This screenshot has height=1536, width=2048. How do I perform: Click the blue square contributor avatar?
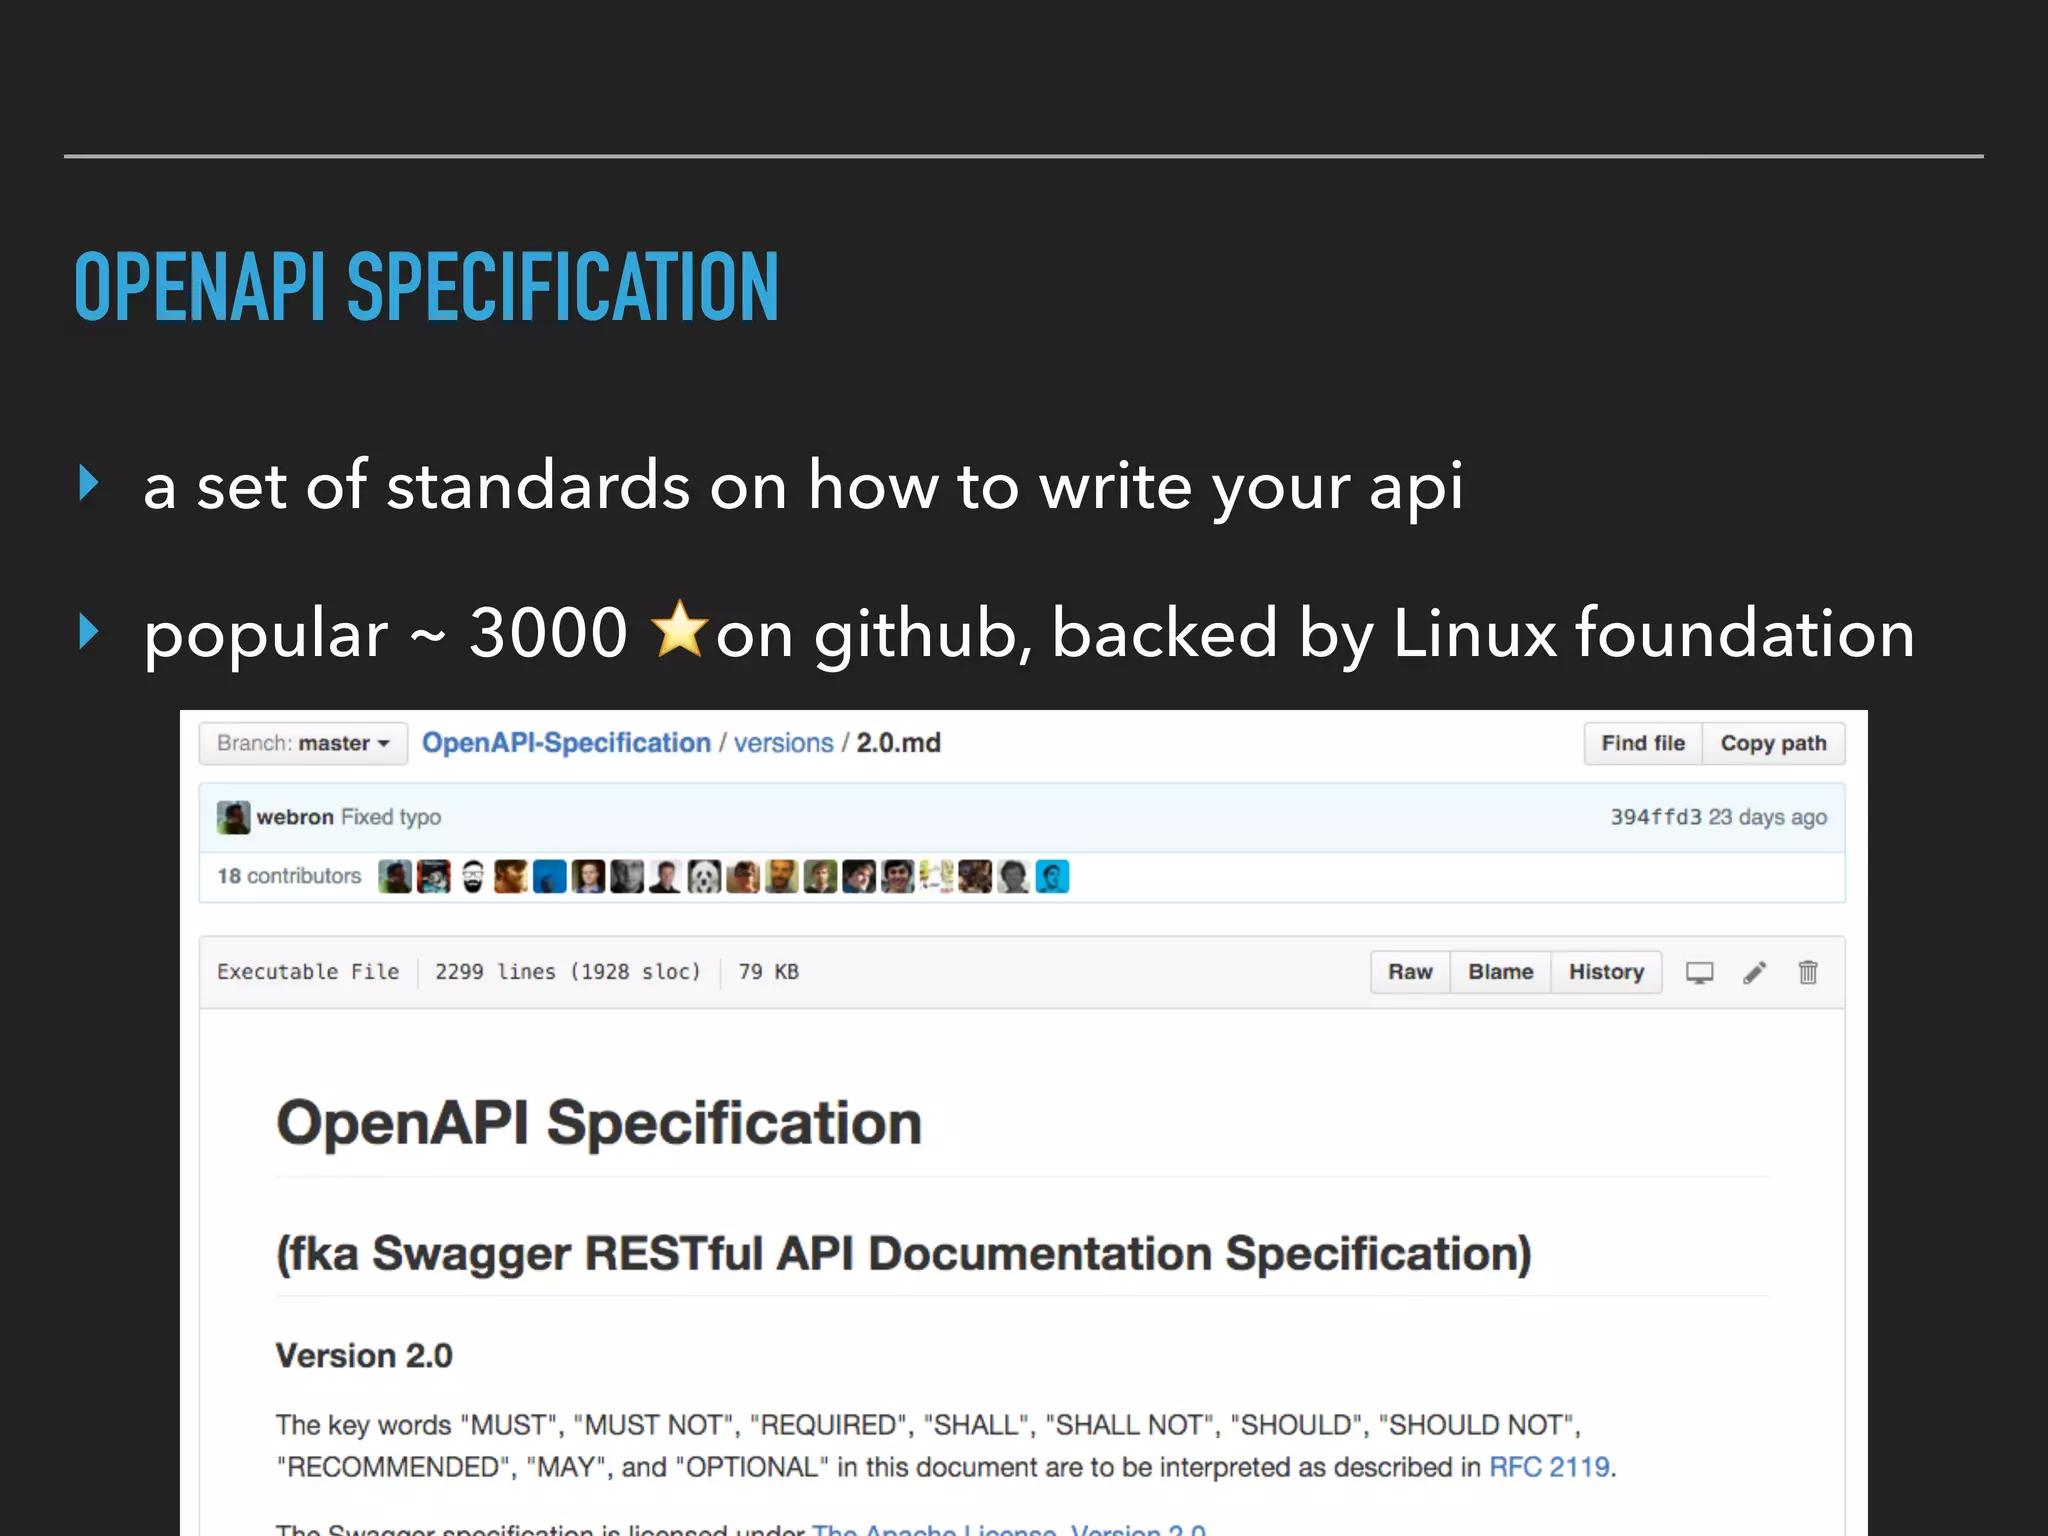pos(549,876)
